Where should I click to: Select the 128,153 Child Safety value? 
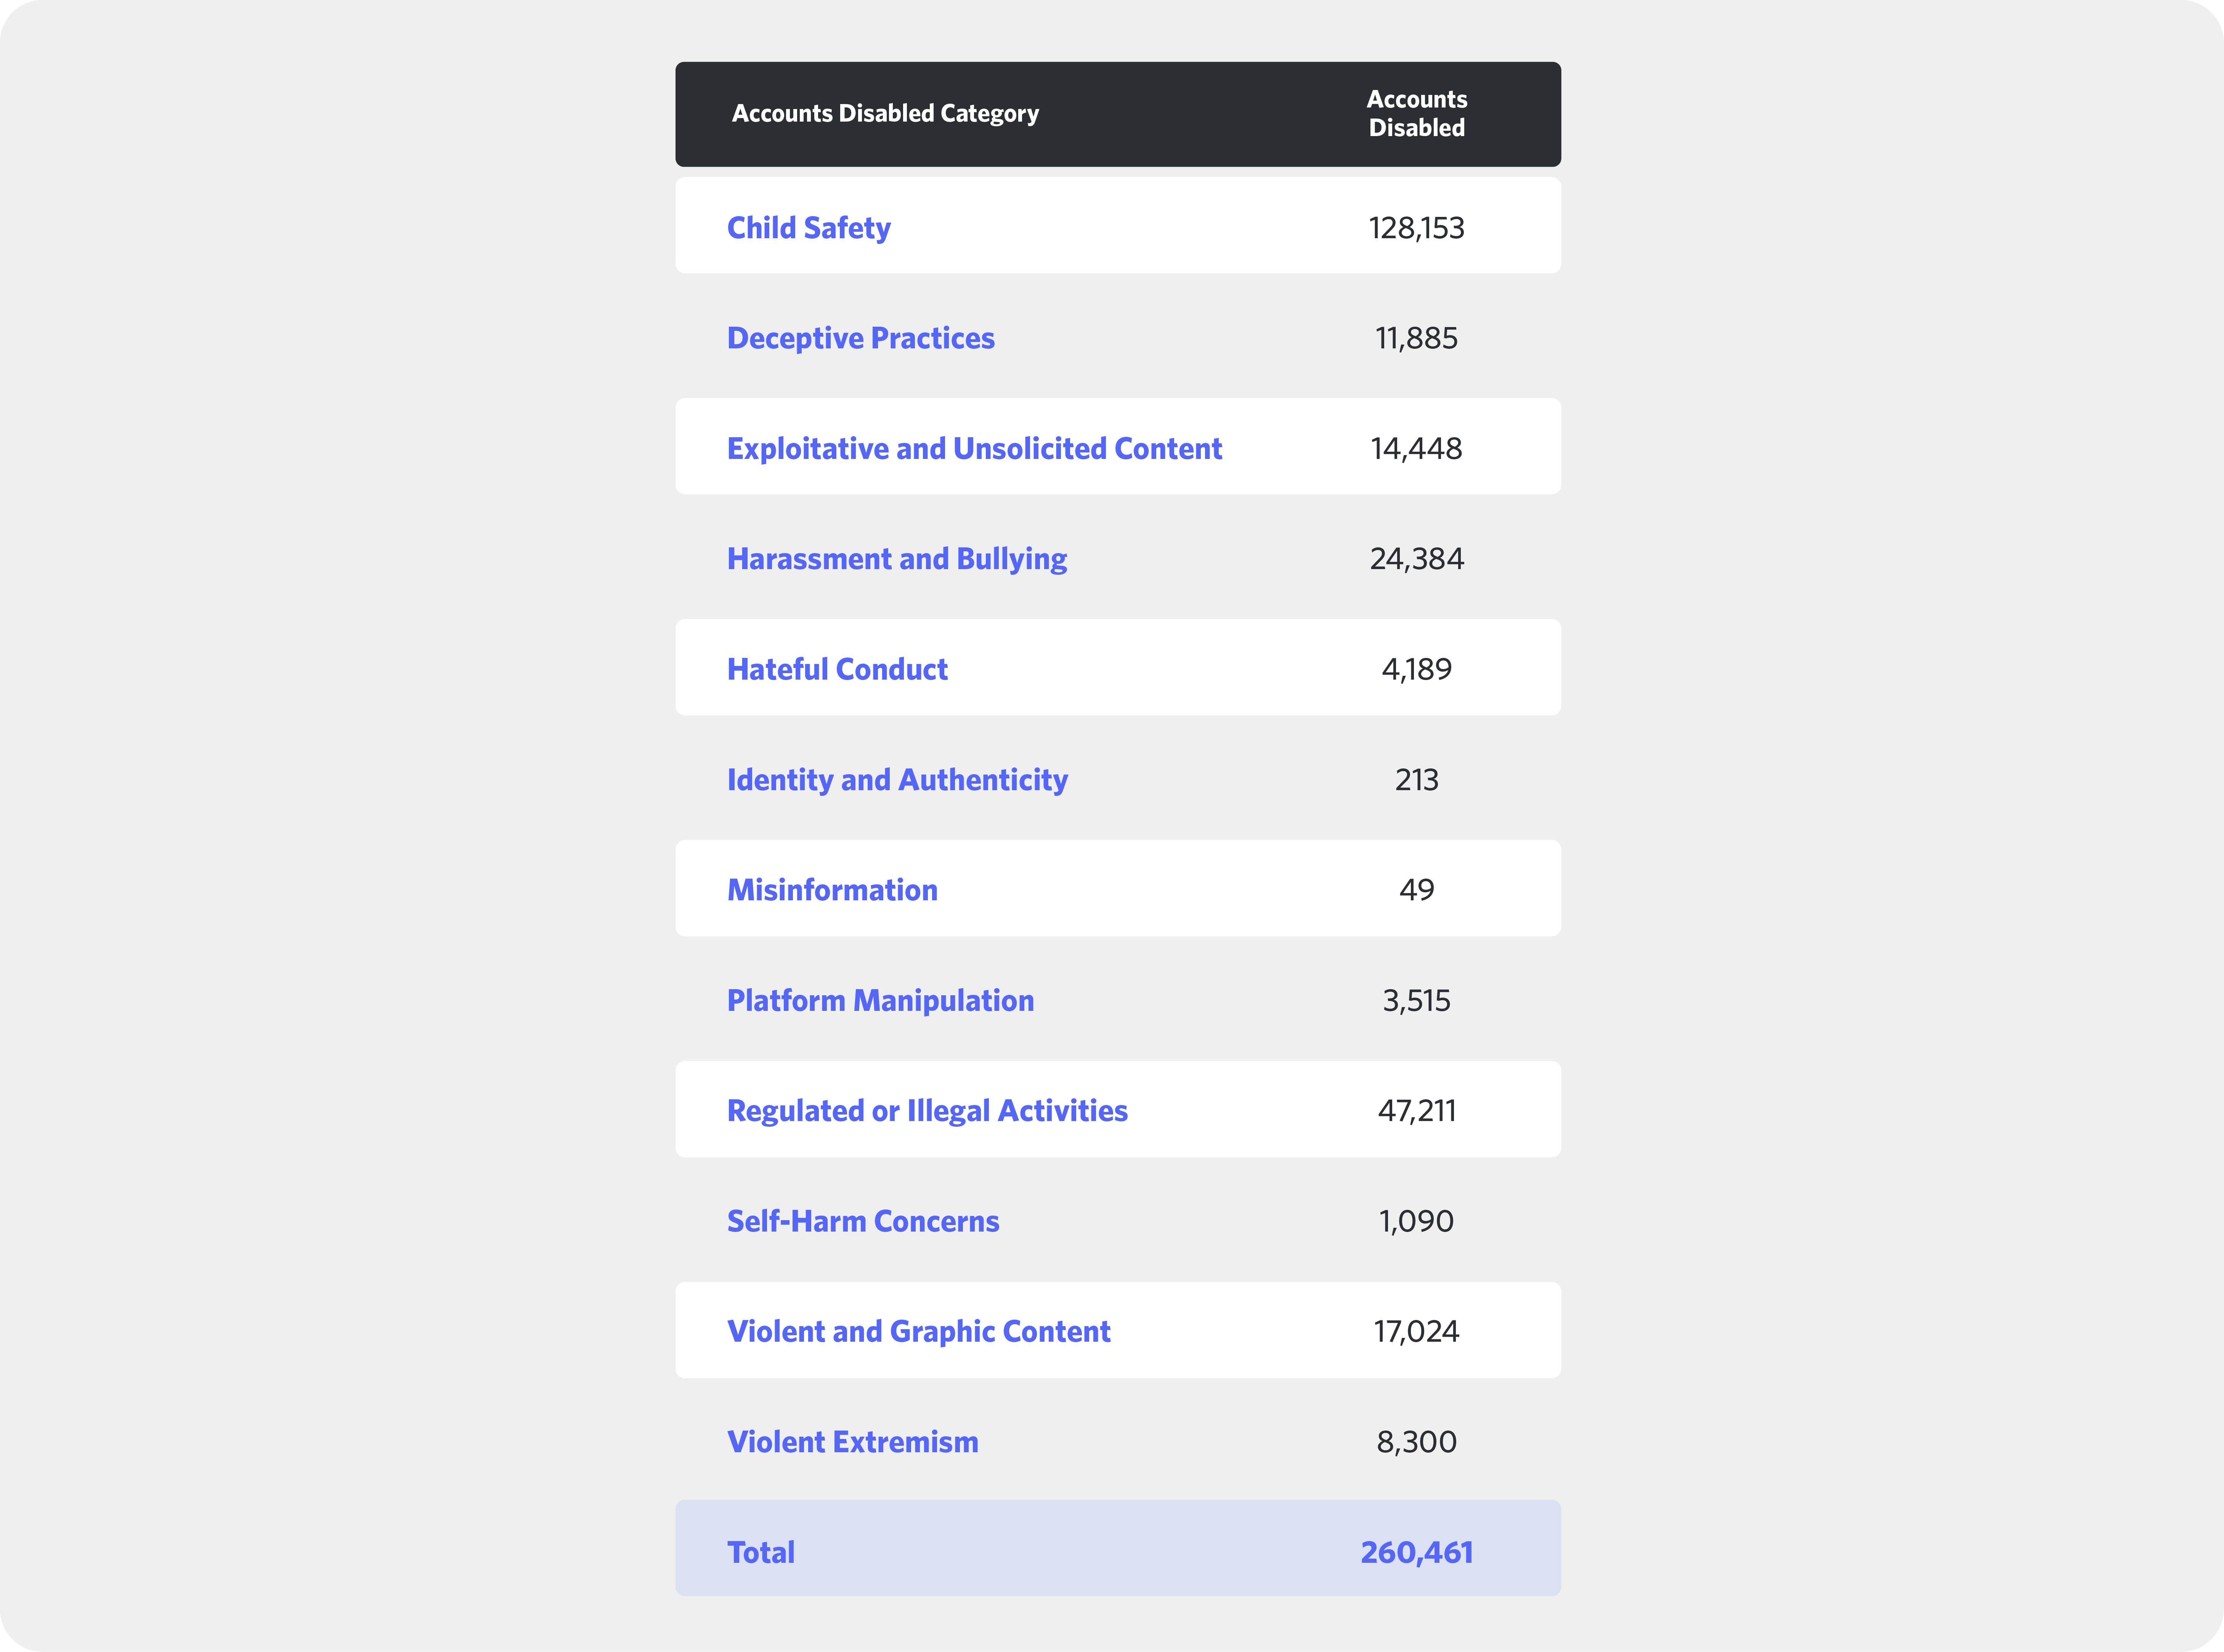(x=1416, y=228)
